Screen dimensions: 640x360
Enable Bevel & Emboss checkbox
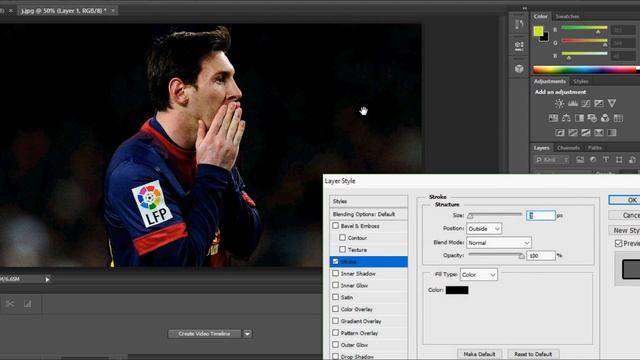[x=336, y=225]
